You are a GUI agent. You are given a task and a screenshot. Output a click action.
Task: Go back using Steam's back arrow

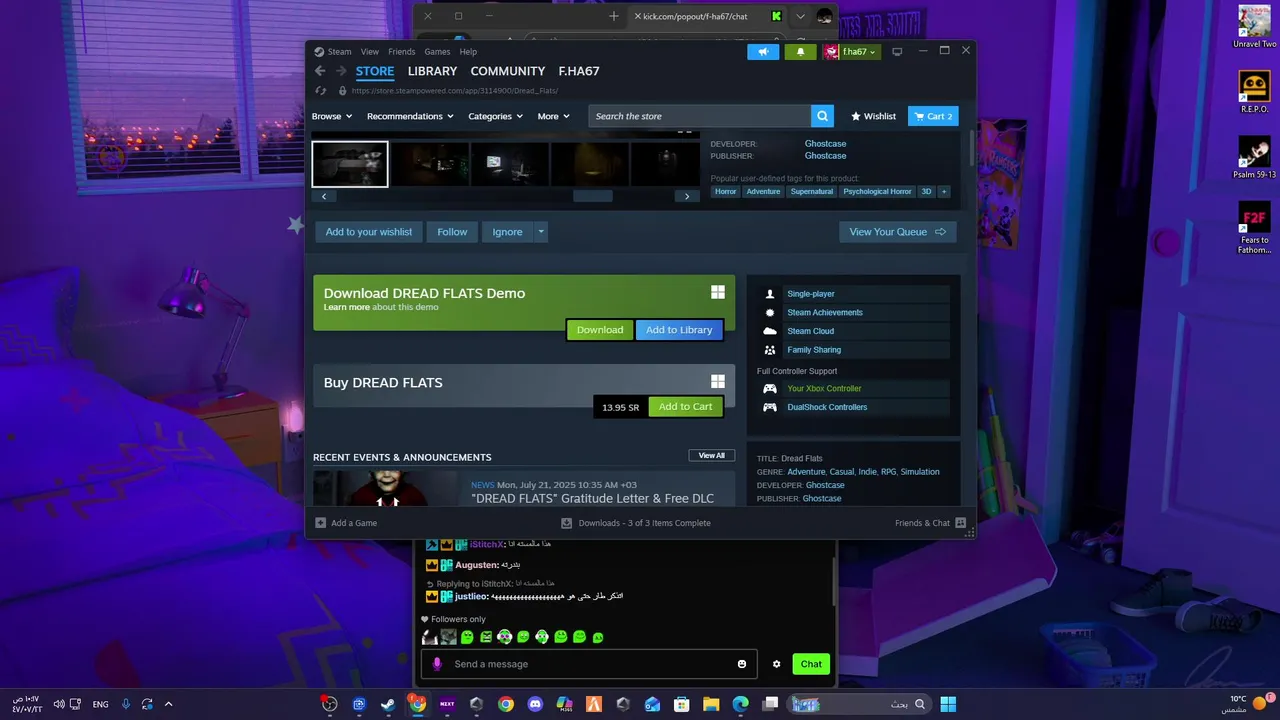tap(320, 71)
